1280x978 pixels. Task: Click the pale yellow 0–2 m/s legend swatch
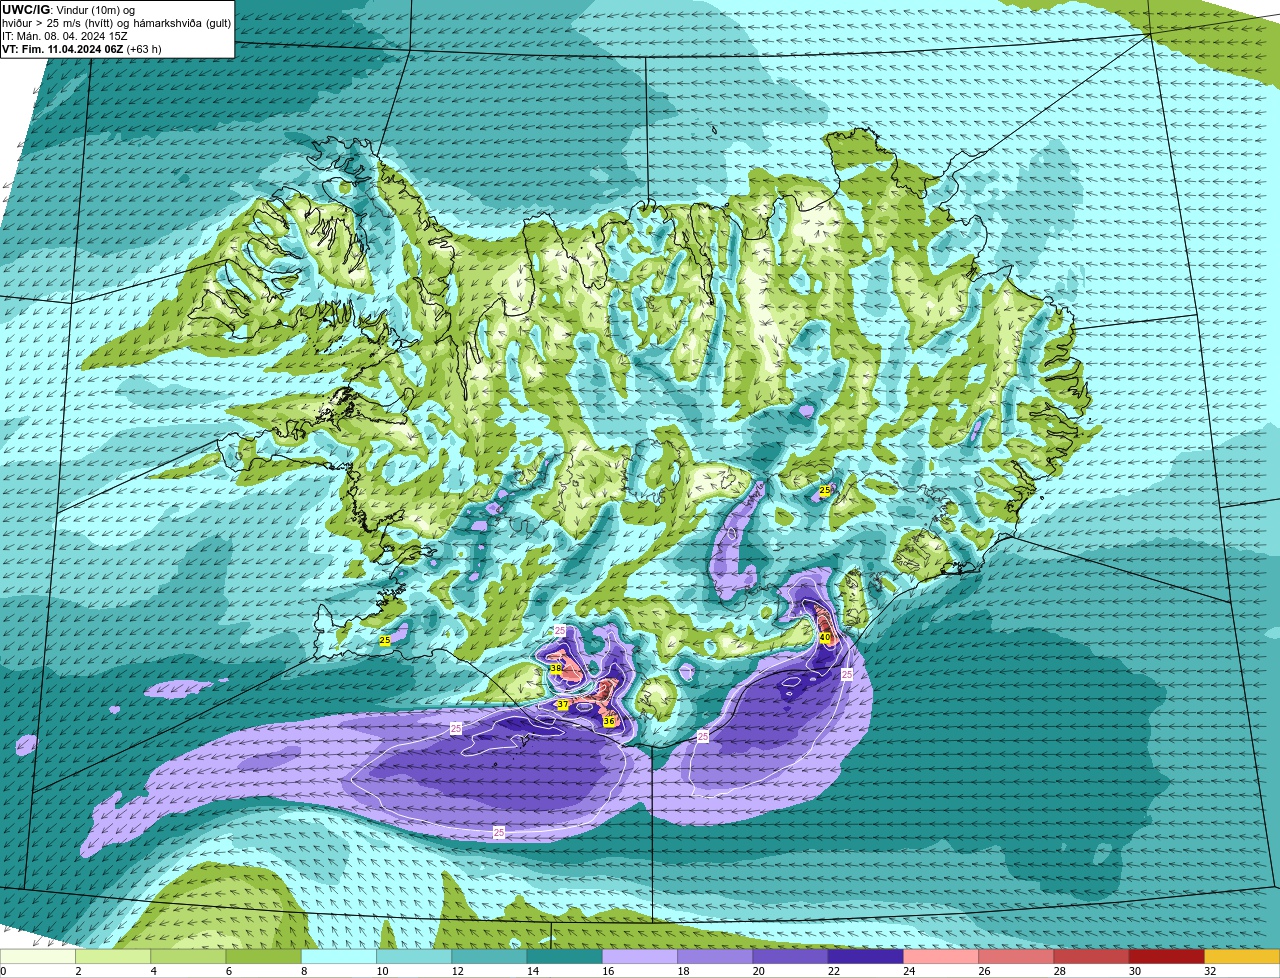[38, 956]
